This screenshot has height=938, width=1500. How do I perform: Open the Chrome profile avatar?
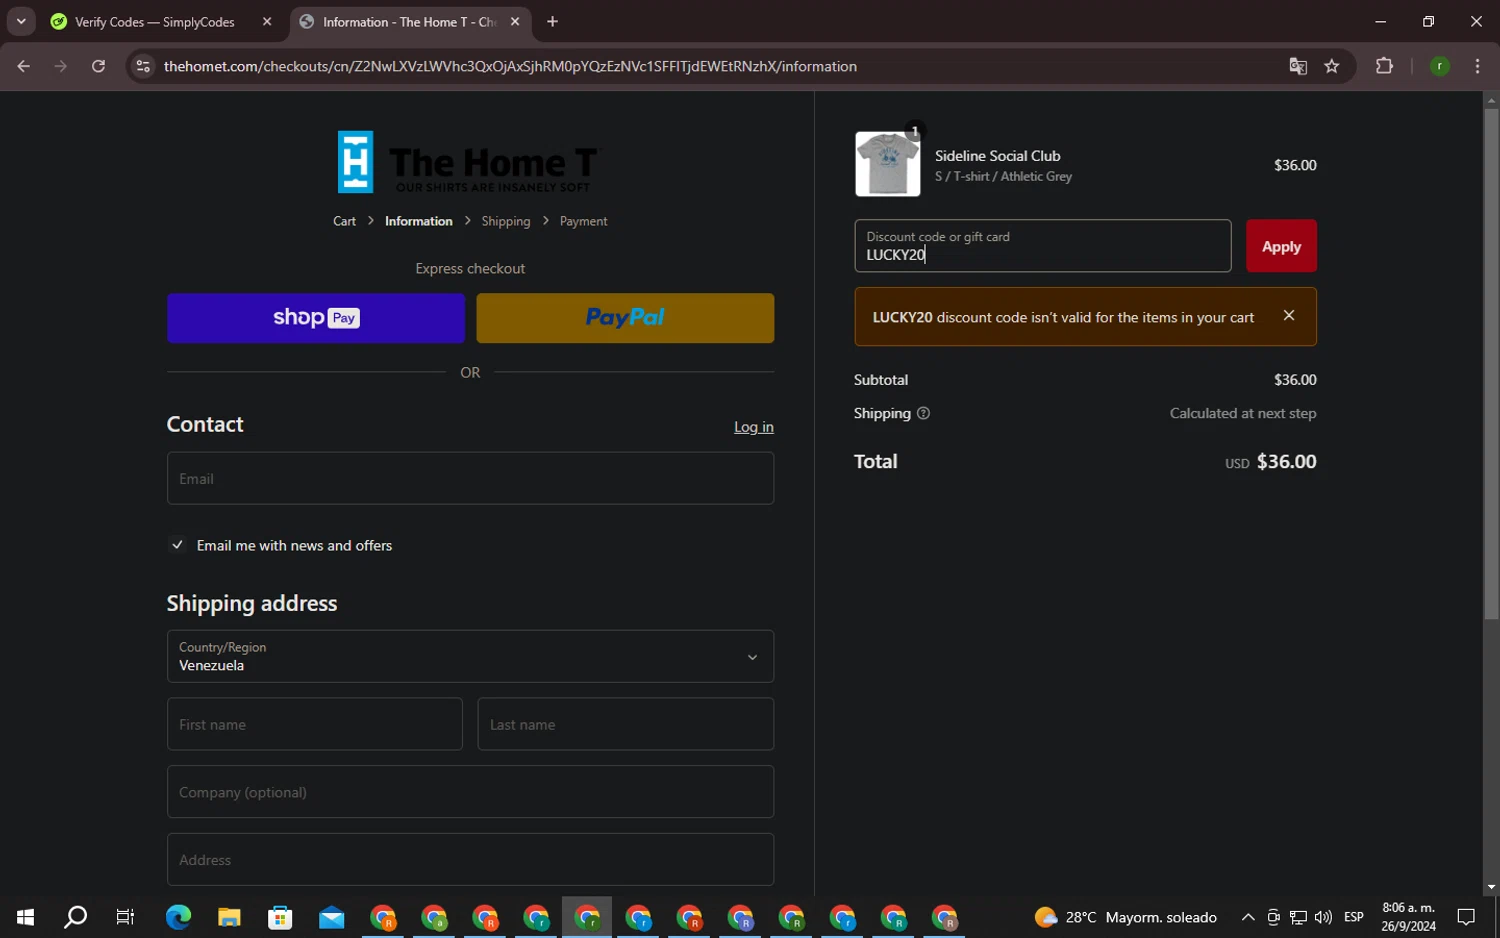[1440, 66]
